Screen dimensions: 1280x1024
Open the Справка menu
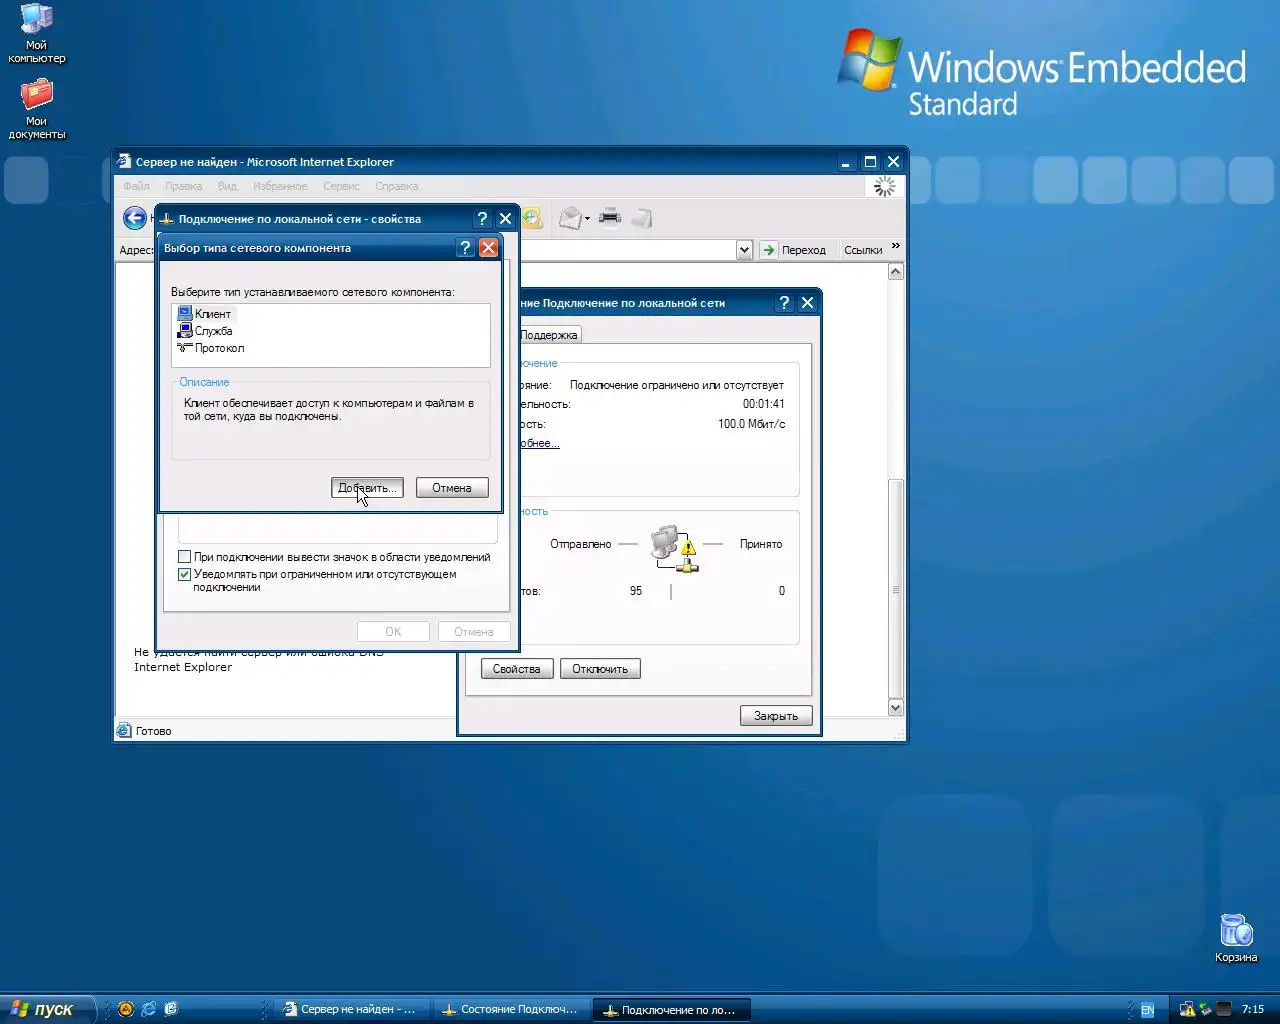(397, 186)
